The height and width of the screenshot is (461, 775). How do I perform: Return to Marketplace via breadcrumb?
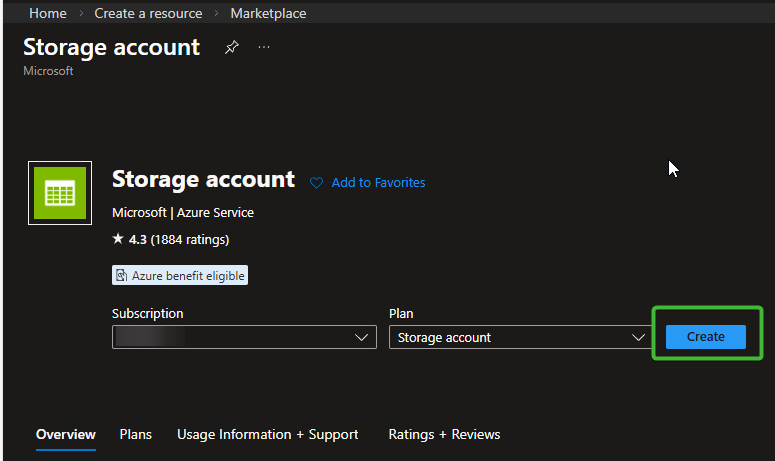(268, 14)
